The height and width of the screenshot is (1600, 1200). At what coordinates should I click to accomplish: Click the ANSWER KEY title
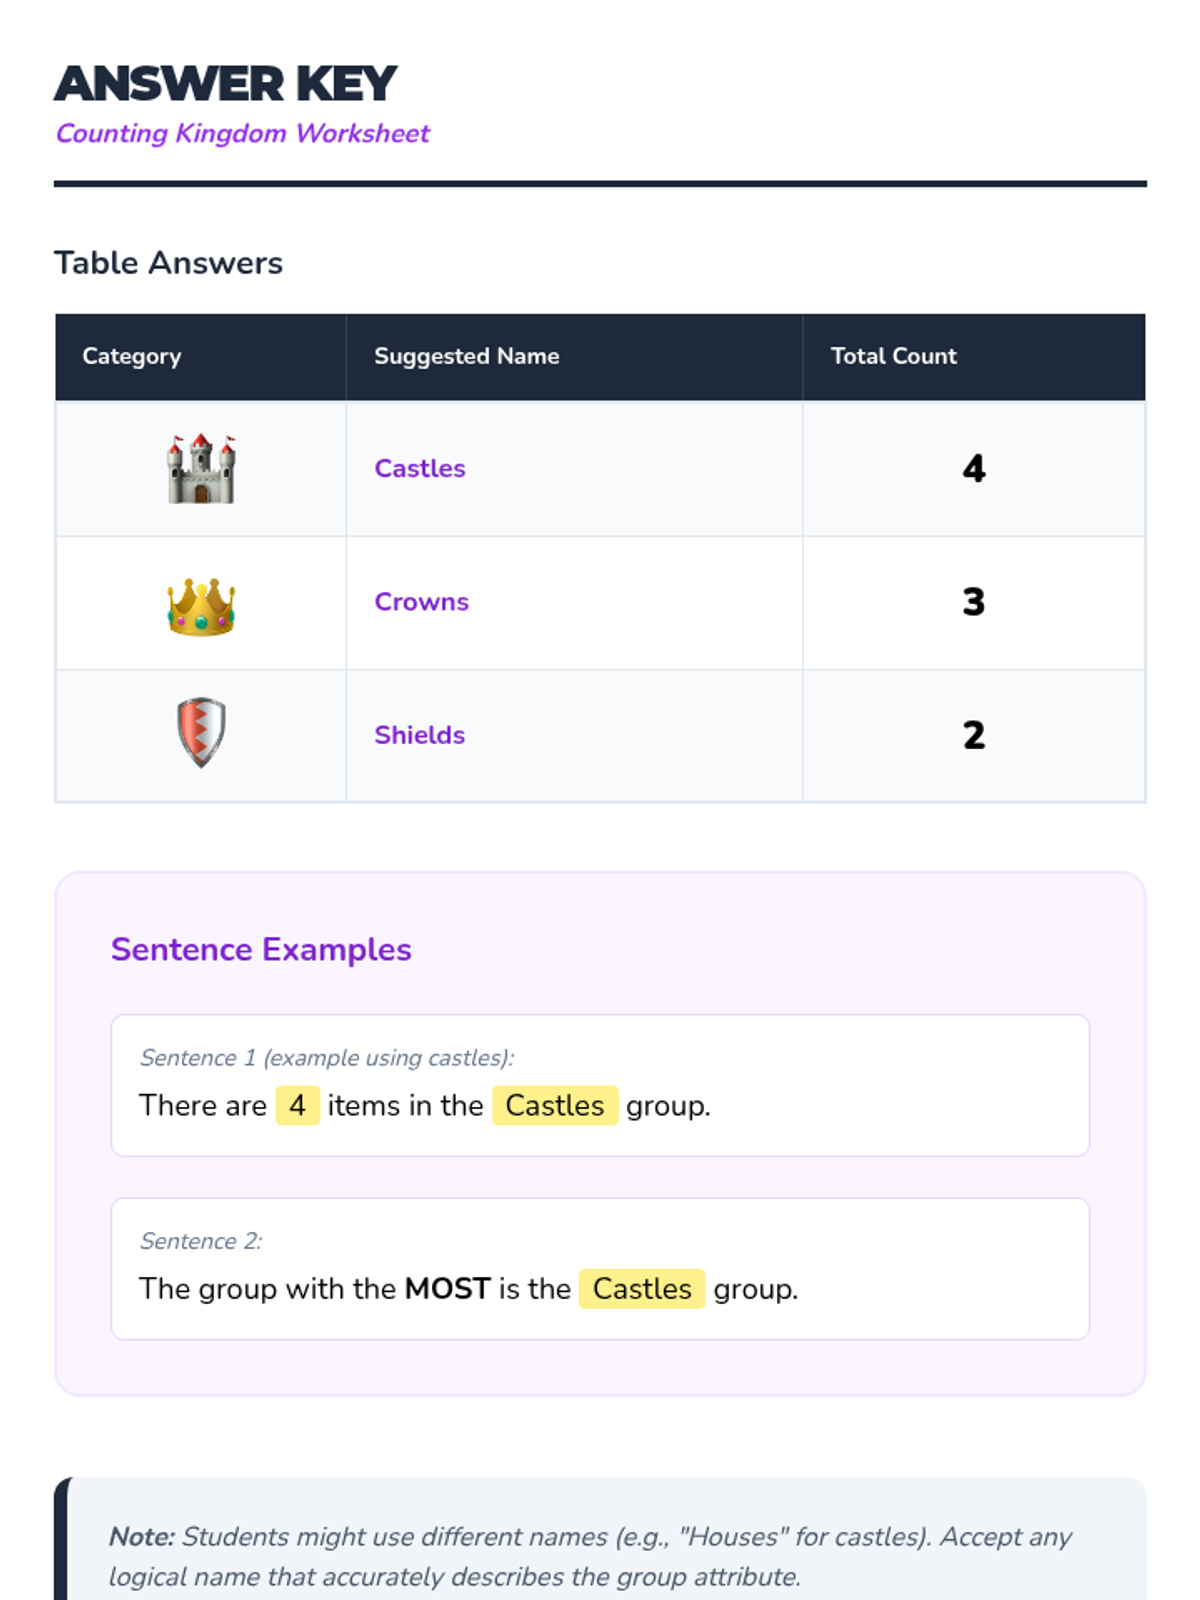pyautogui.click(x=226, y=84)
